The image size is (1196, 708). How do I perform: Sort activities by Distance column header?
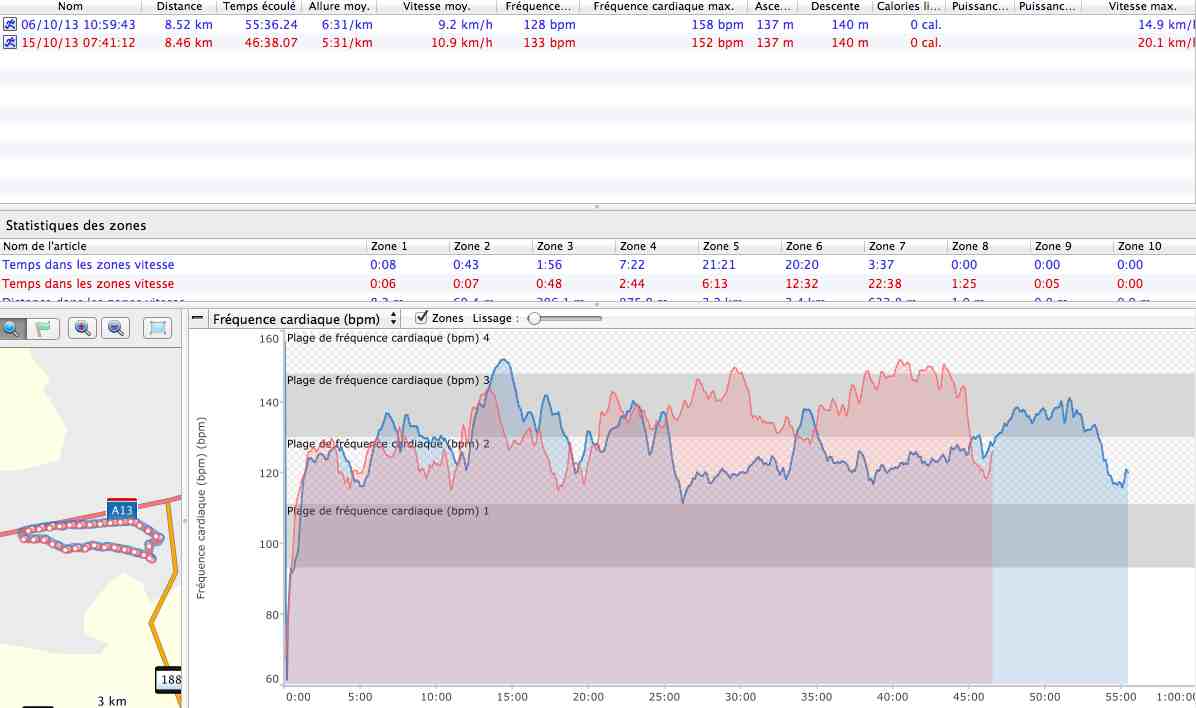pyautogui.click(x=179, y=6)
